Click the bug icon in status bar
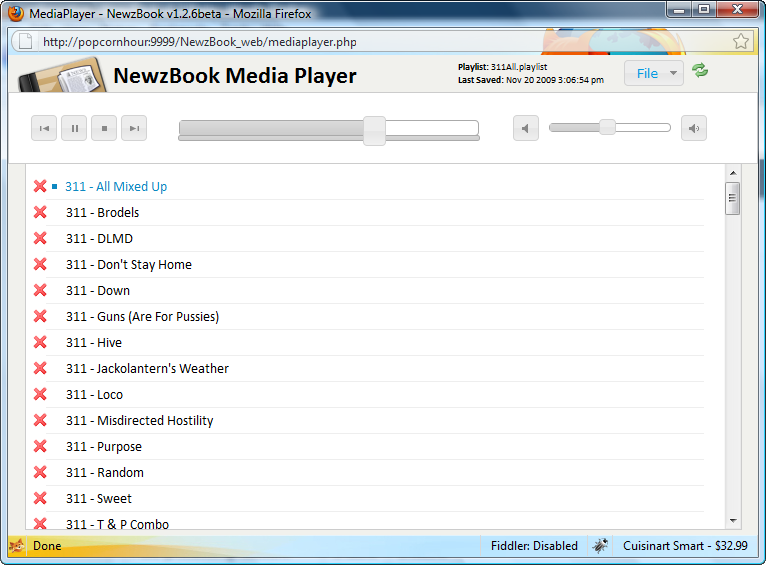 600,545
